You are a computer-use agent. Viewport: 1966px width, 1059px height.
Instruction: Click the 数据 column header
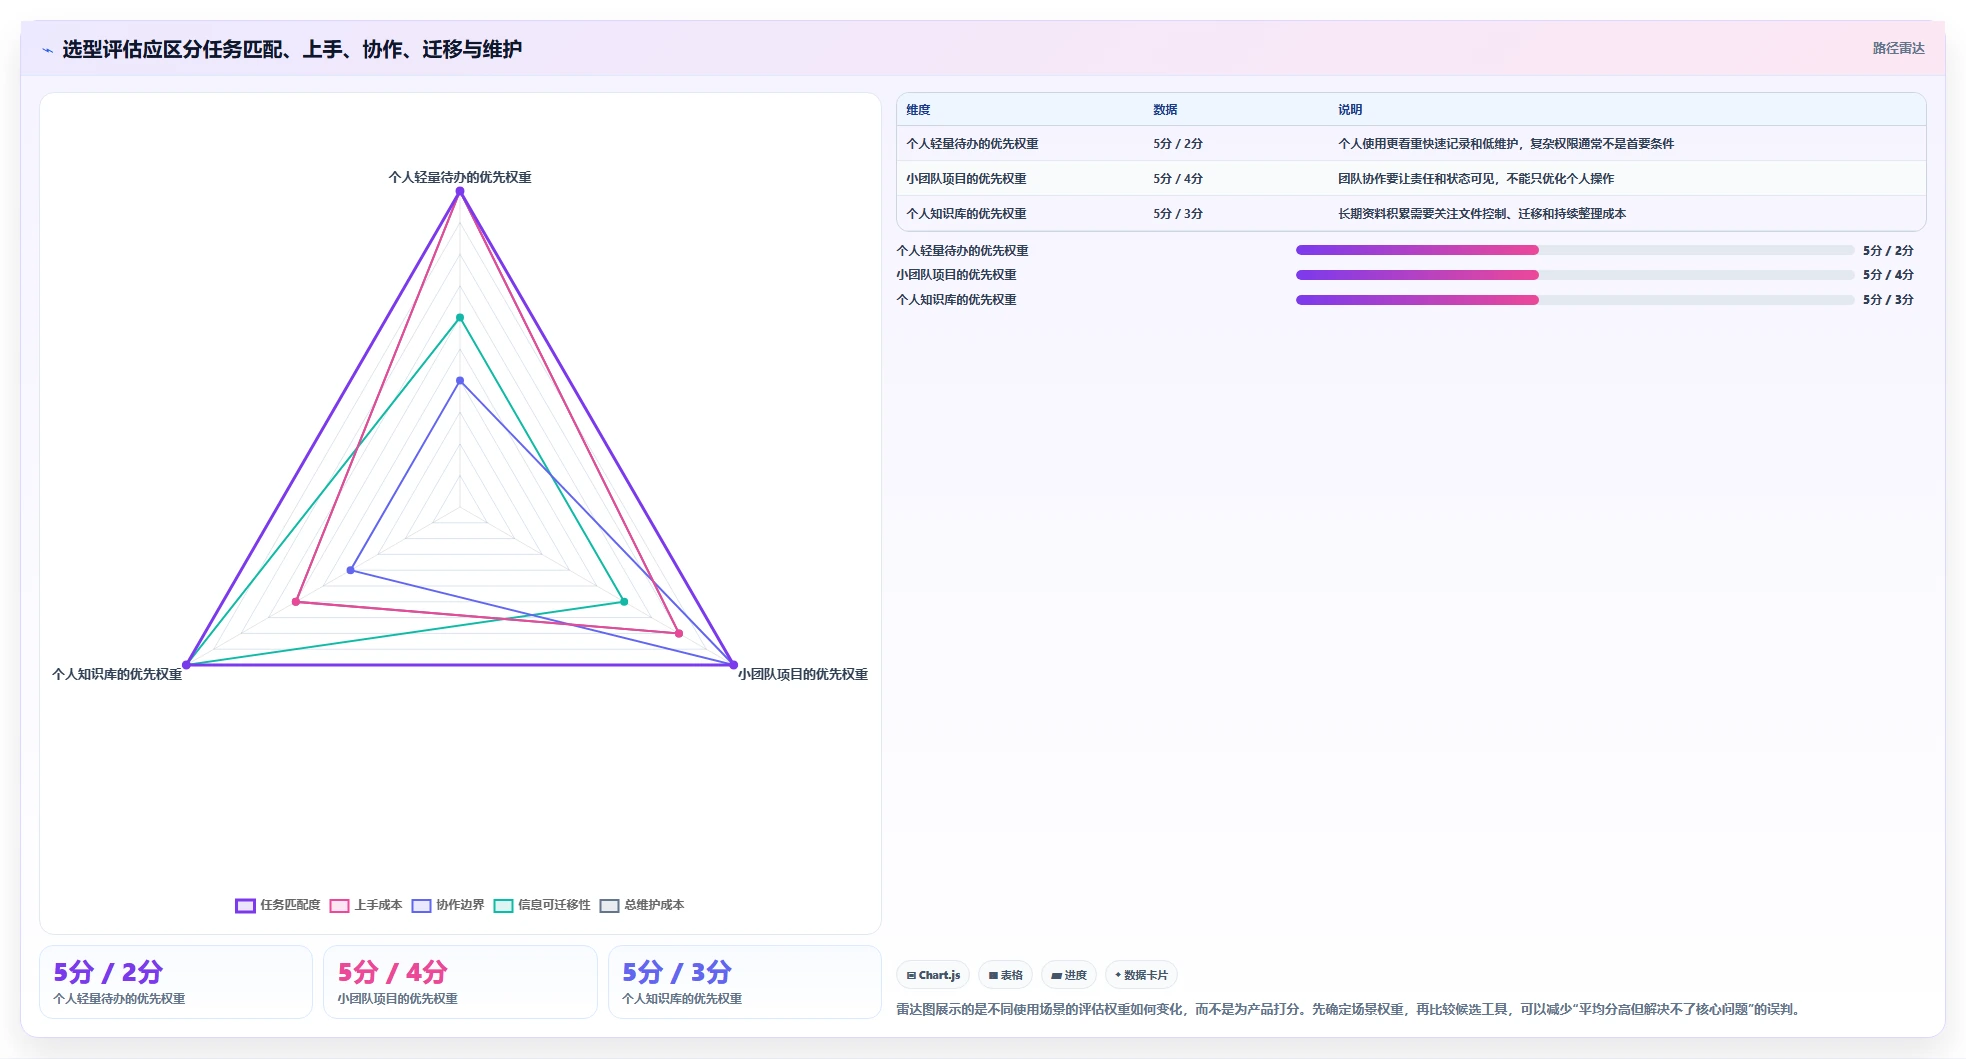(x=1165, y=110)
